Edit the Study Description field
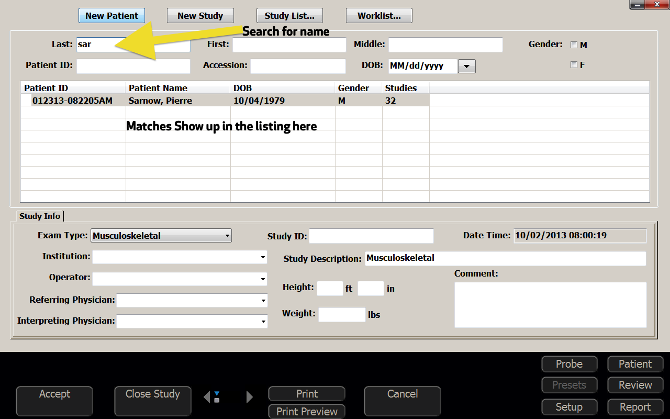The height and width of the screenshot is (419, 670). pyautogui.click(x=505, y=258)
